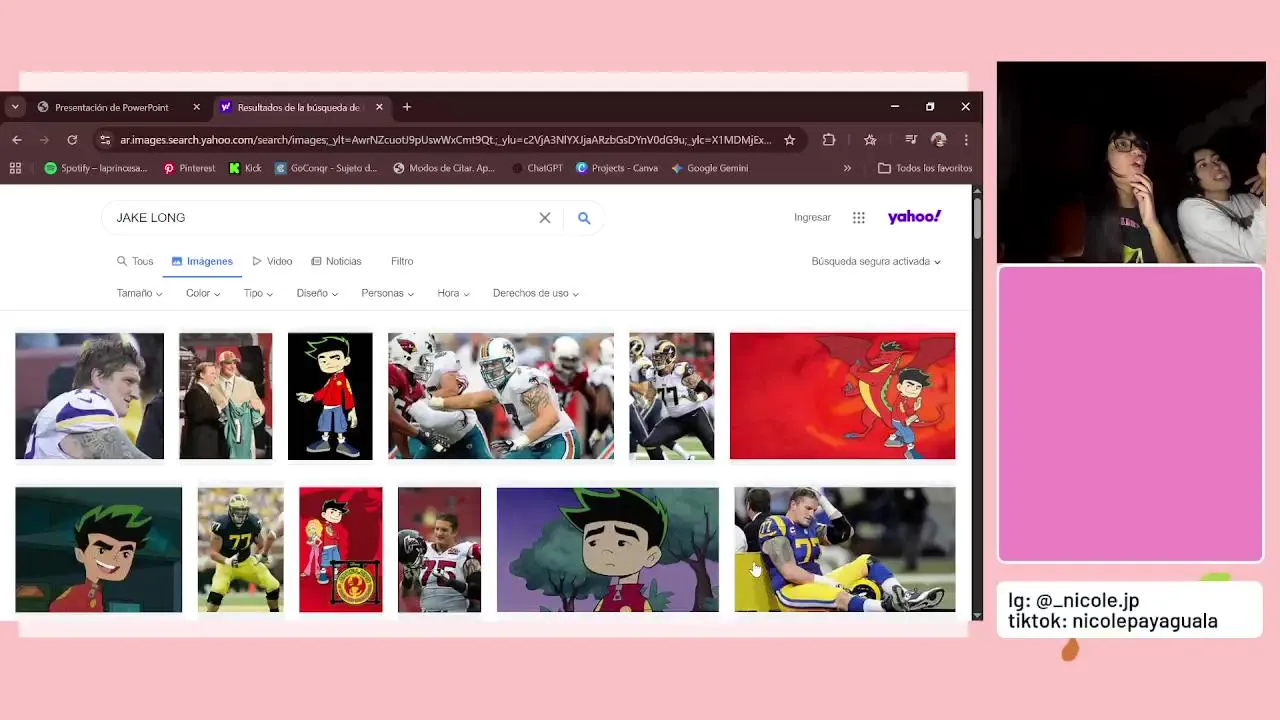This screenshot has height=720, width=1280.
Task: Open the new tab plus button
Action: [x=407, y=107]
